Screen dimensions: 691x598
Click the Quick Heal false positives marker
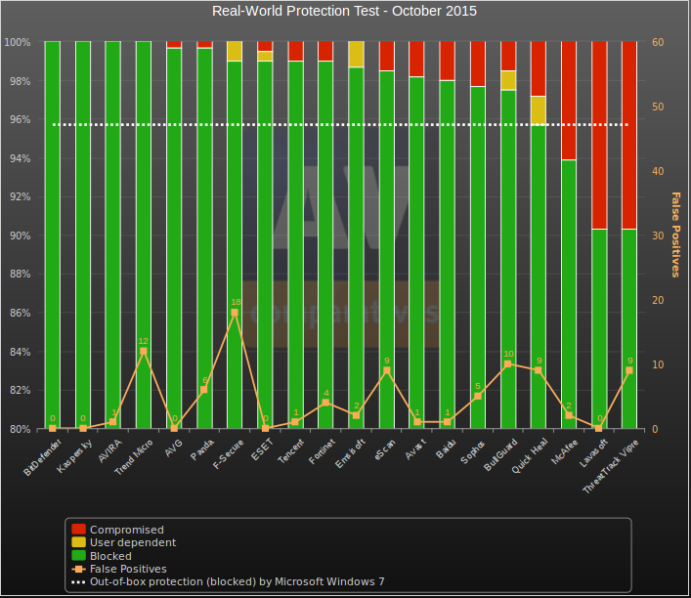538,371
